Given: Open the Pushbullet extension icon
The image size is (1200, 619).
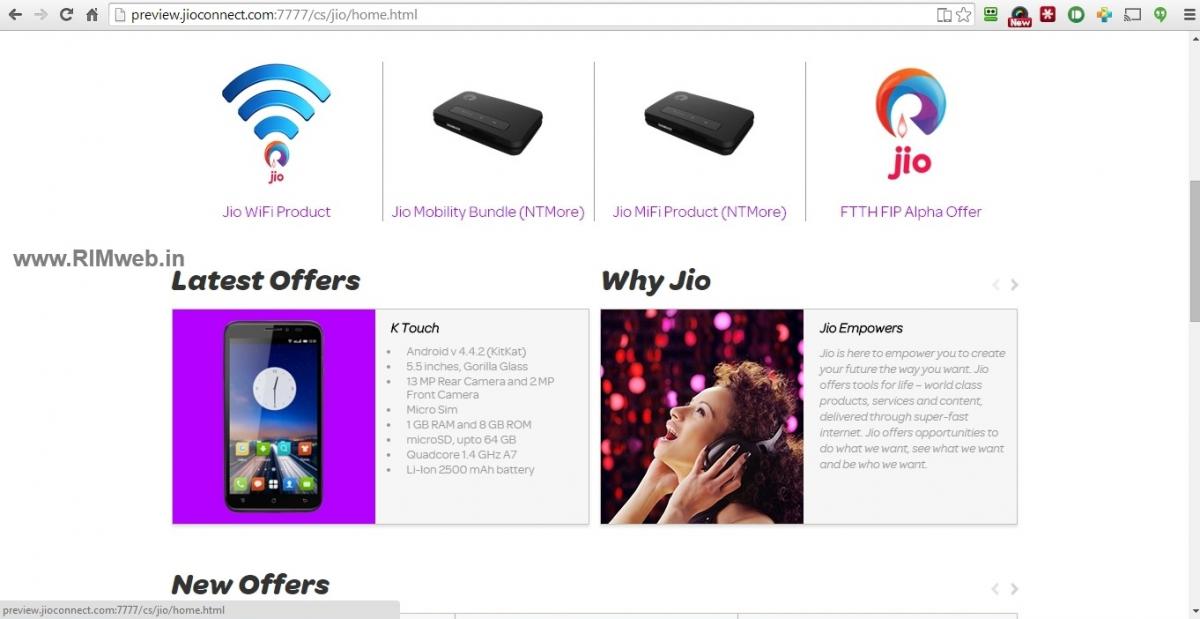Looking at the screenshot, I should click(x=1076, y=15).
